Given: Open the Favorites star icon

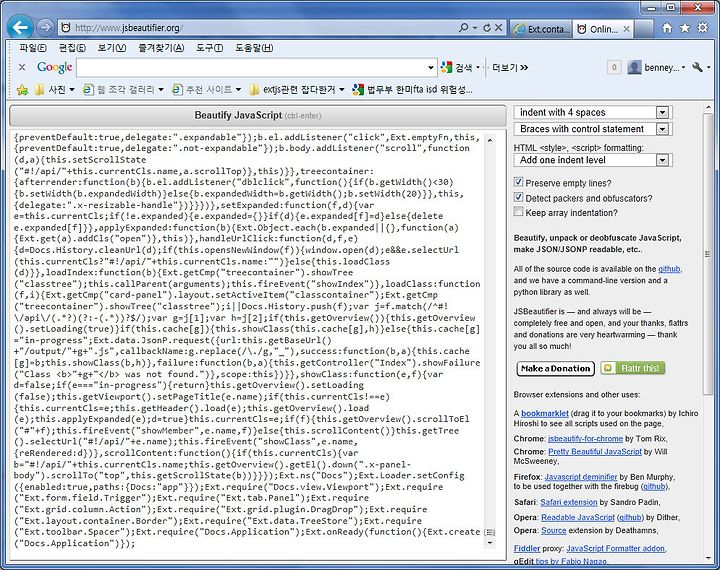Looking at the screenshot, I should [x=685, y=28].
